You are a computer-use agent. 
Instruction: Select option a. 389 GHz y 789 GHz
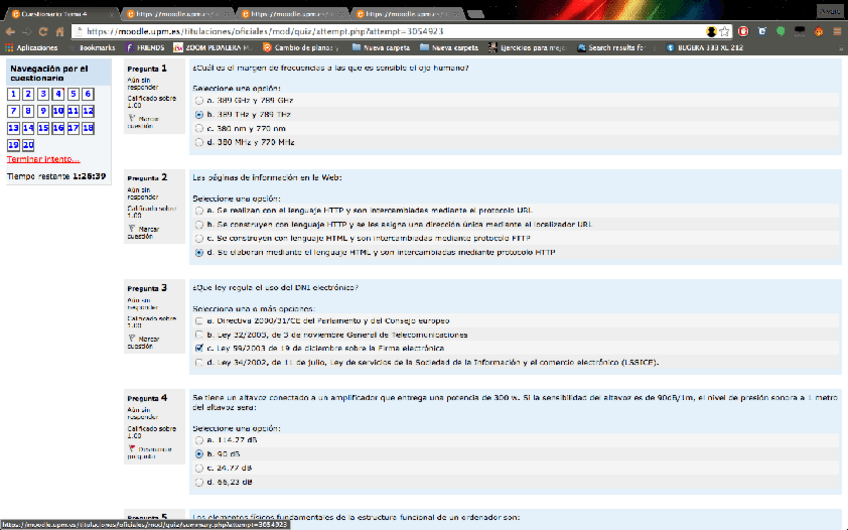pos(199,101)
